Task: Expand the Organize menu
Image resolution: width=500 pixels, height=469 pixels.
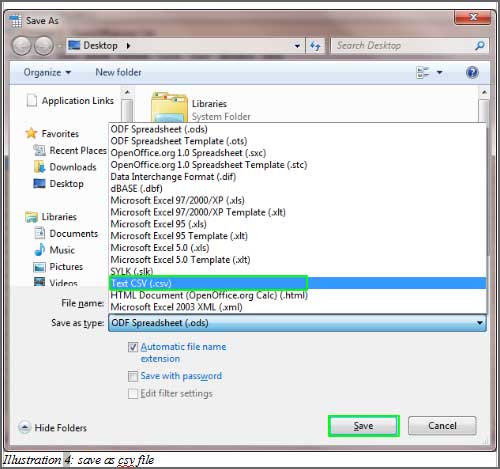Action: (x=47, y=72)
